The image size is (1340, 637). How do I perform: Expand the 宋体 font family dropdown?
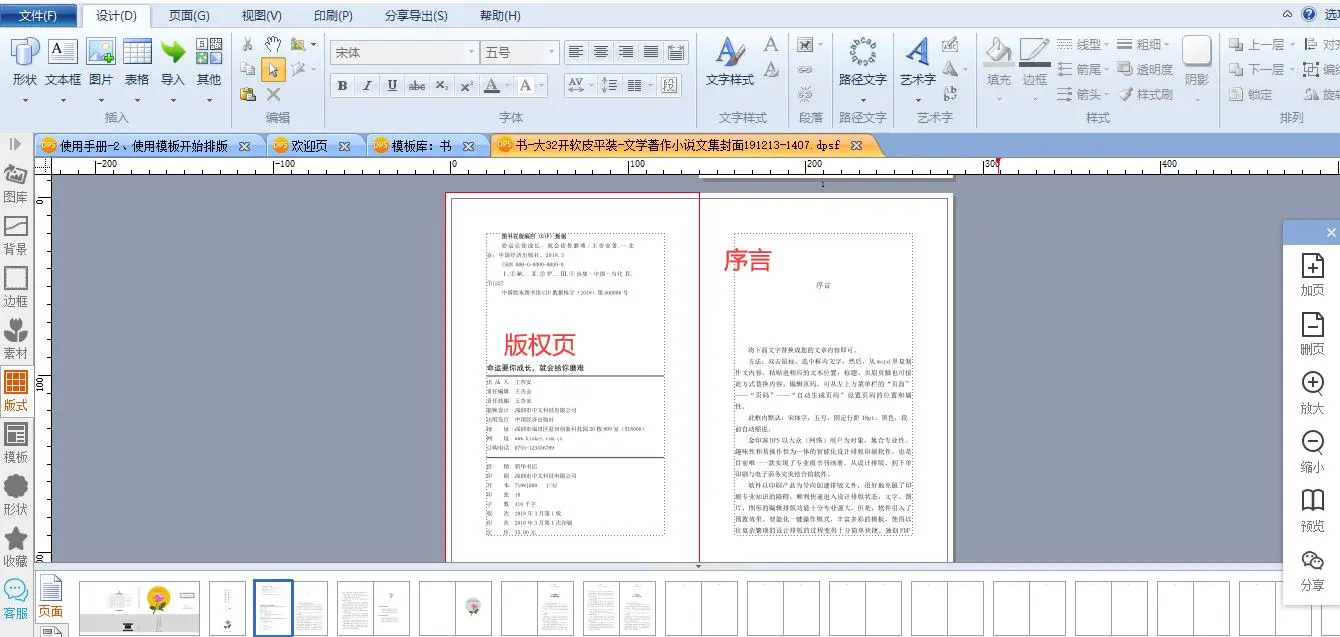coord(472,52)
